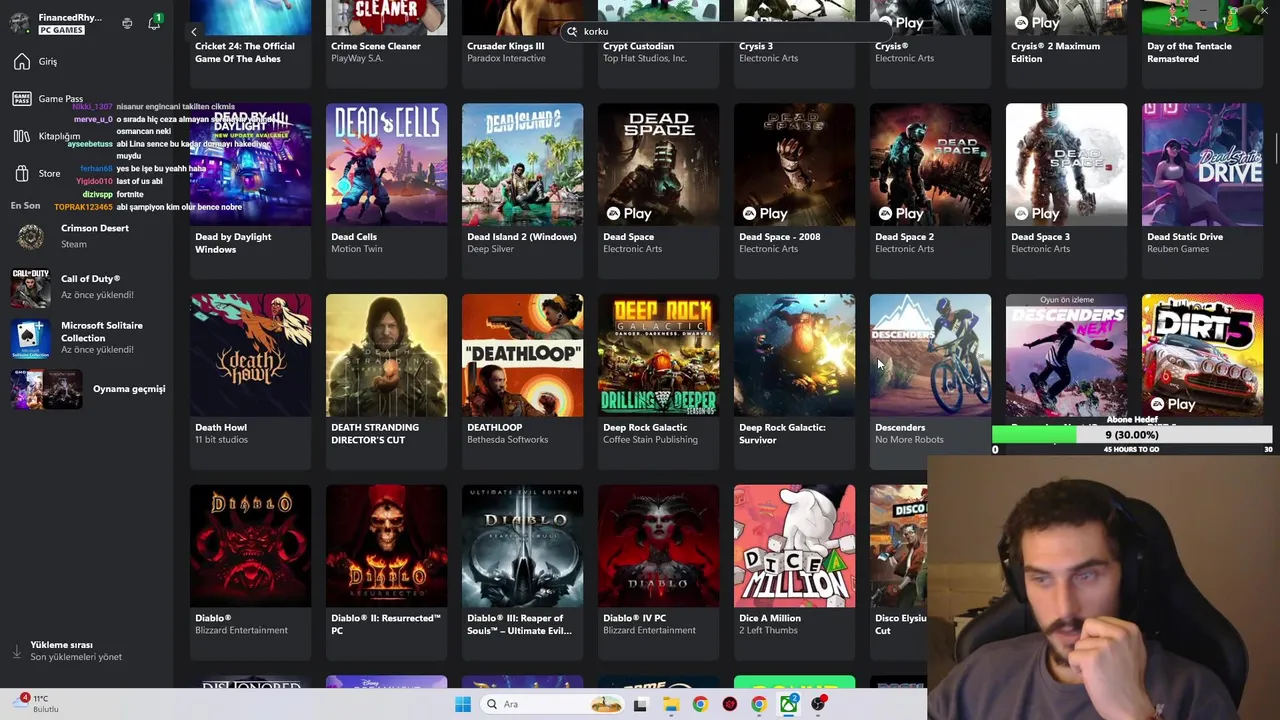1280x720 pixels.
Task: Open Dead Static Drive cover art
Action: click(1202, 164)
